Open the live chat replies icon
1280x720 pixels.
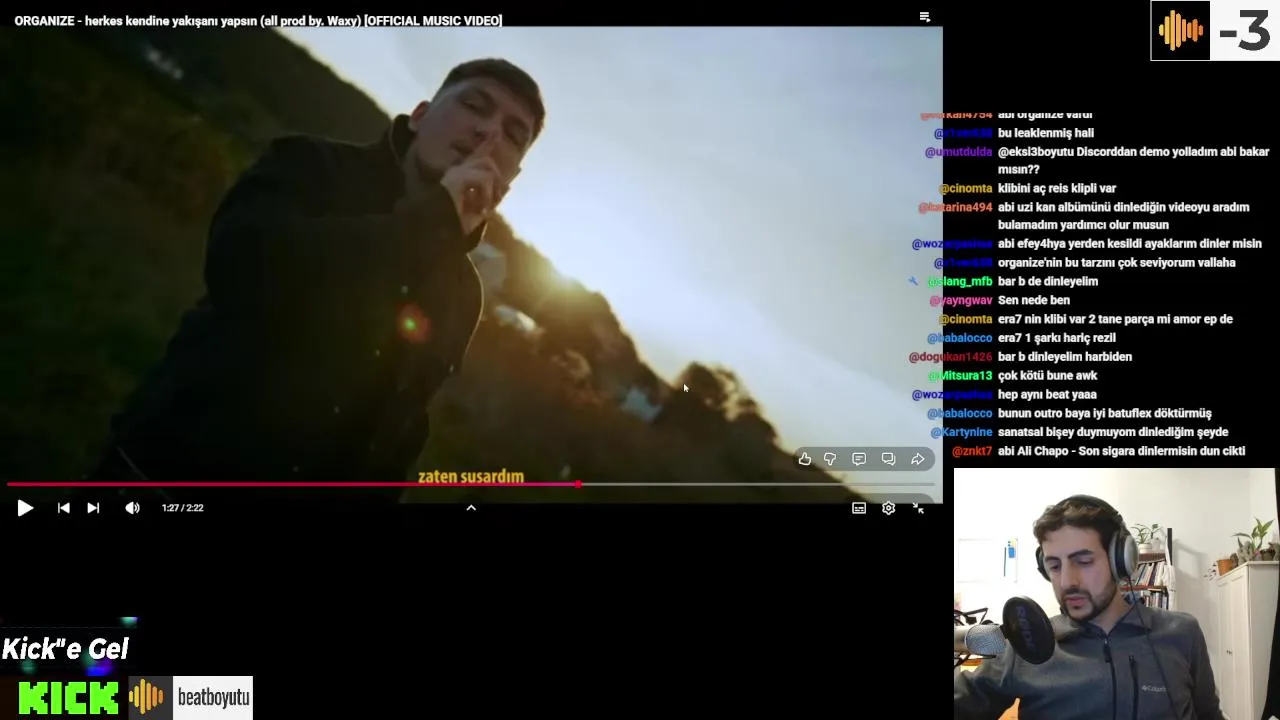tap(888, 459)
